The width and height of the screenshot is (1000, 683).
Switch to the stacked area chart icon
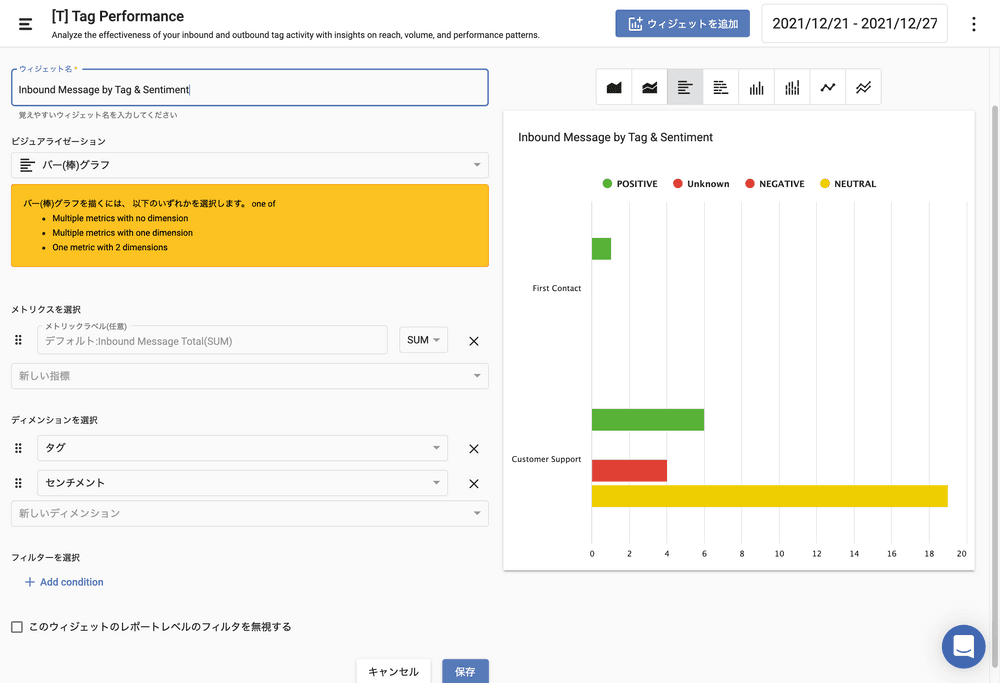point(650,88)
